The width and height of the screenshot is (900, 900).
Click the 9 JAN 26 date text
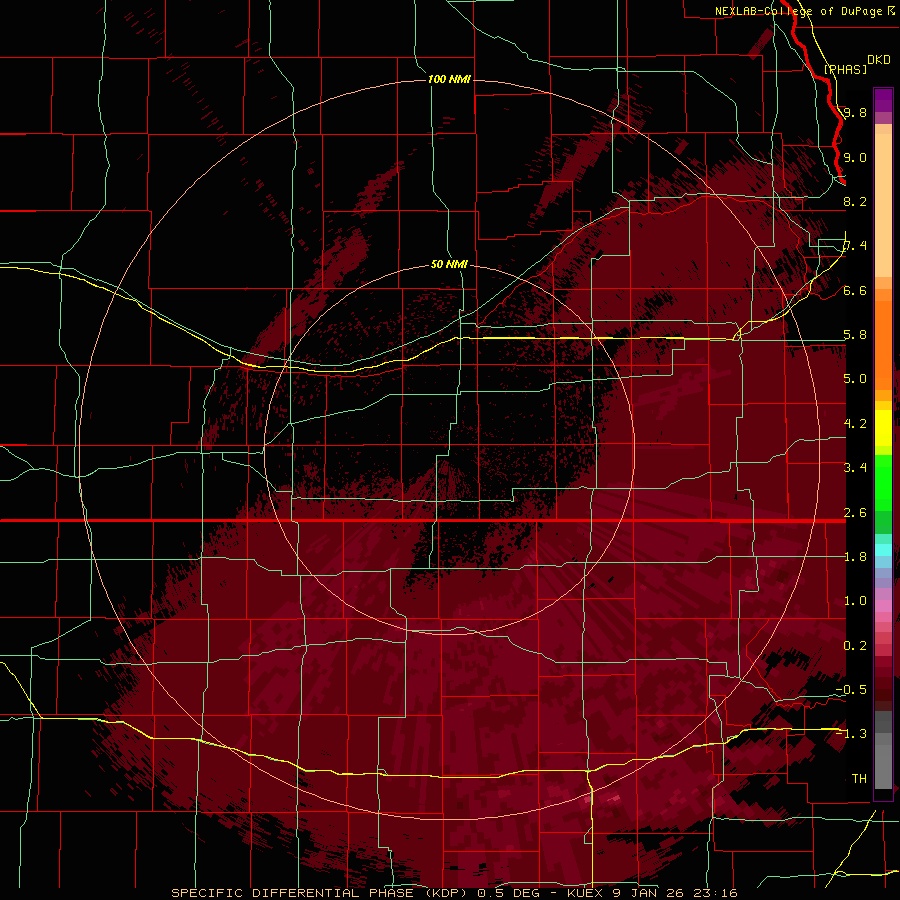click(x=648, y=893)
